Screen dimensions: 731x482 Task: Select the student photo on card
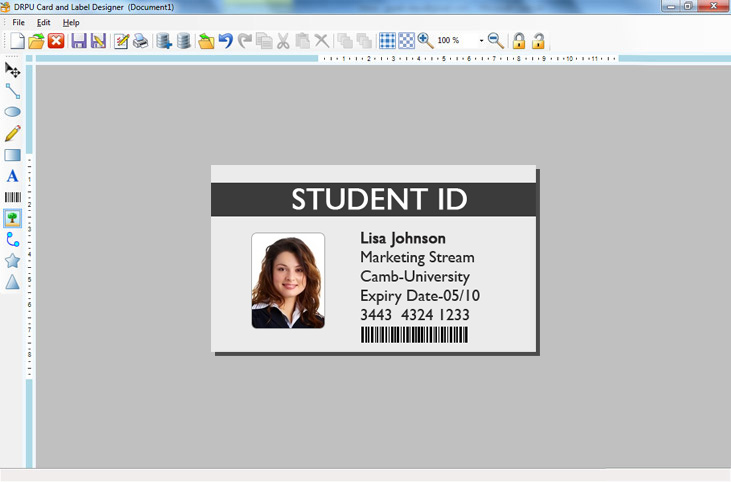click(288, 281)
